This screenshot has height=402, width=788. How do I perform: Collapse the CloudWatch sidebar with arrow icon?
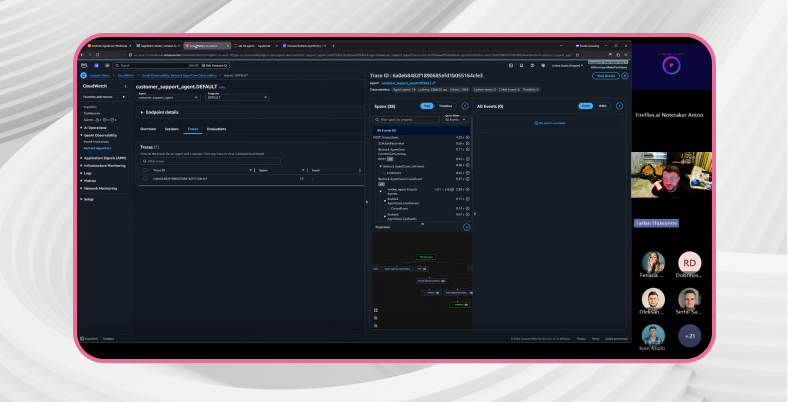[x=126, y=86]
